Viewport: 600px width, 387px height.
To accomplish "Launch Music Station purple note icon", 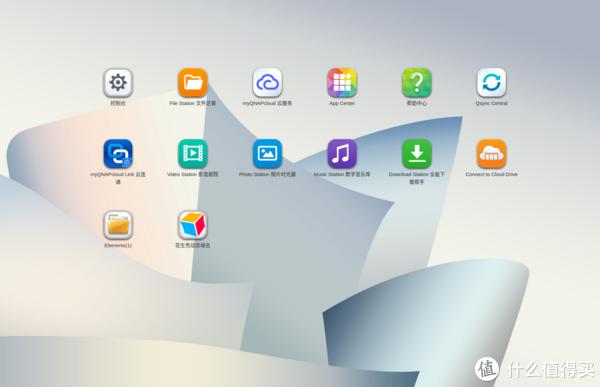I will click(x=342, y=153).
